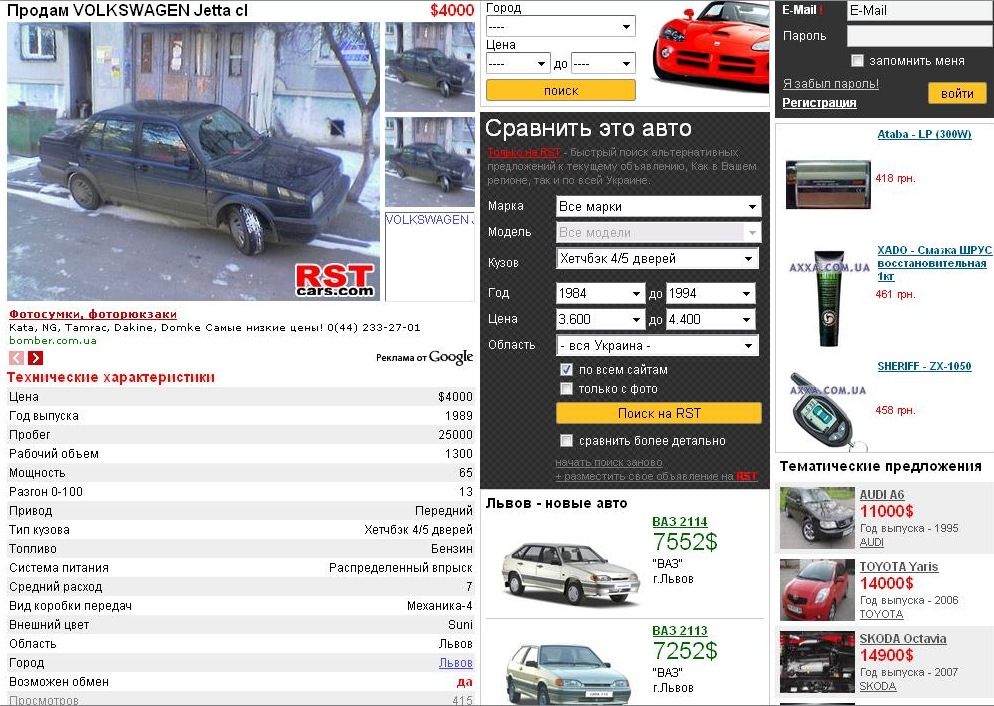
Task: Open the 'Регистрация' link
Action: [819, 103]
